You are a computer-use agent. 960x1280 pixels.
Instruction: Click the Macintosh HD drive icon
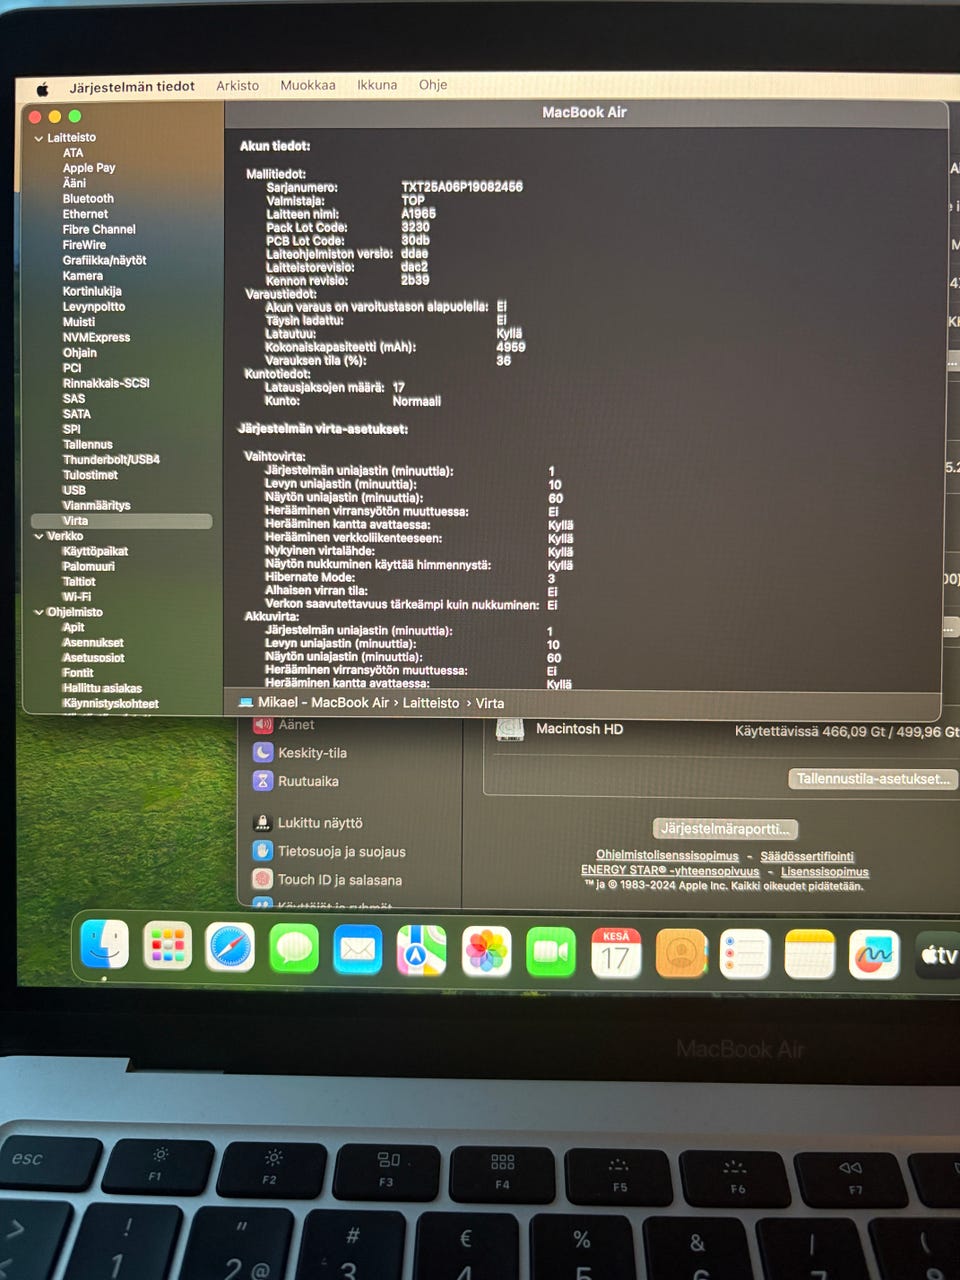click(x=510, y=731)
